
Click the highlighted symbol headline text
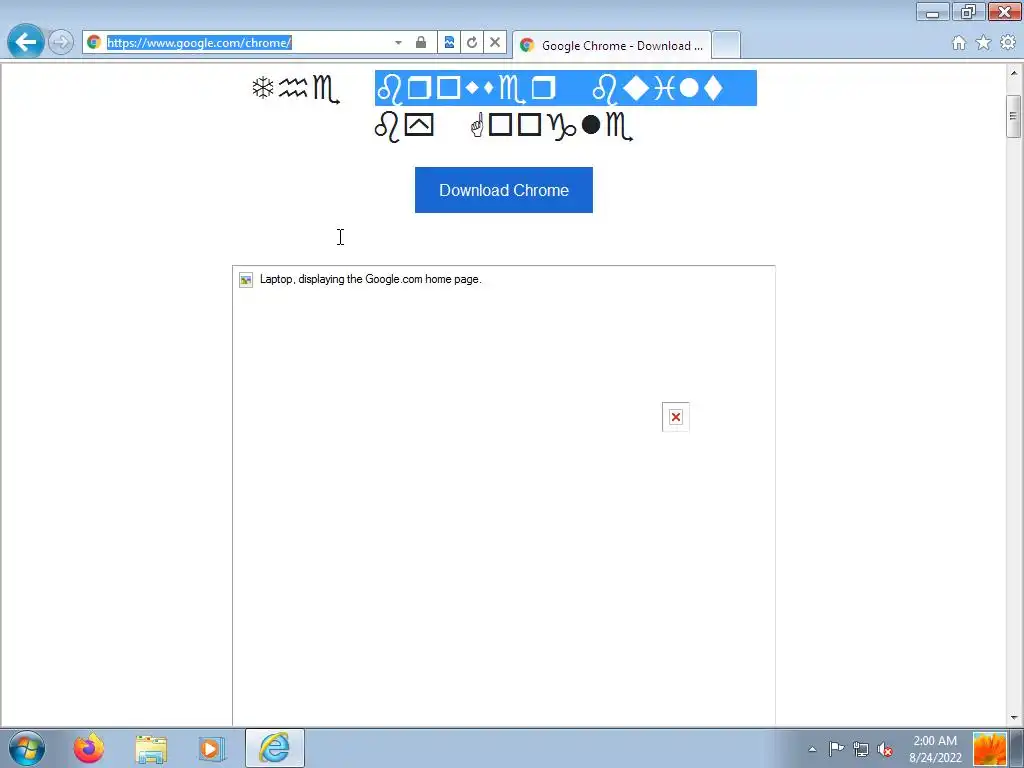(566, 88)
